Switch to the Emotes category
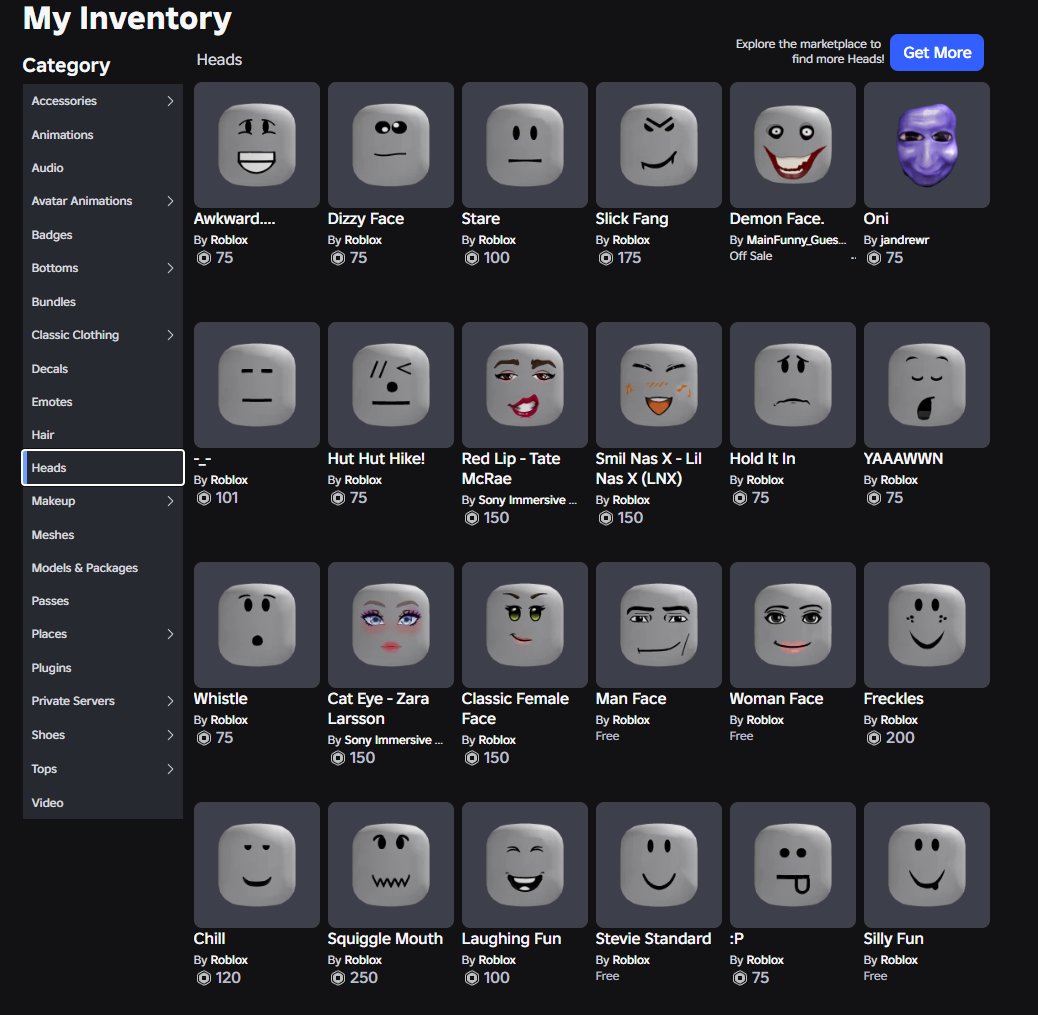The width and height of the screenshot is (1038, 1015). [103, 402]
